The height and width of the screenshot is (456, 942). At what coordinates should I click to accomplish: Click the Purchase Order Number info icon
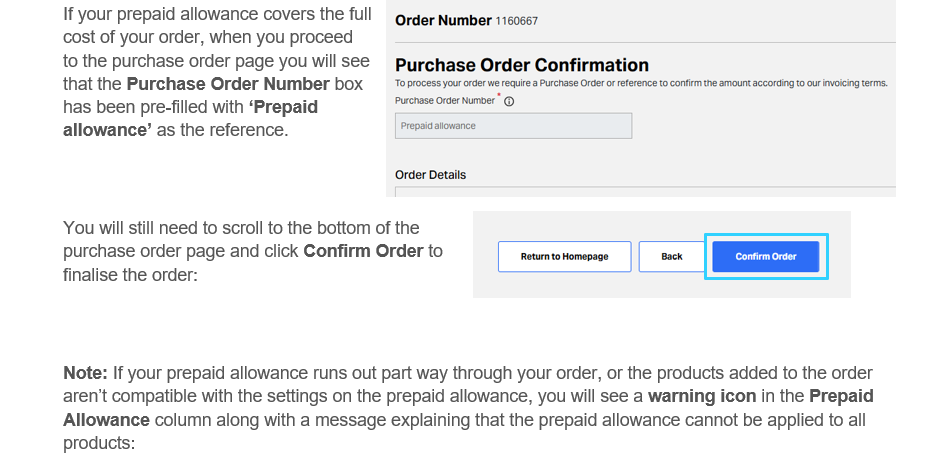click(x=510, y=101)
